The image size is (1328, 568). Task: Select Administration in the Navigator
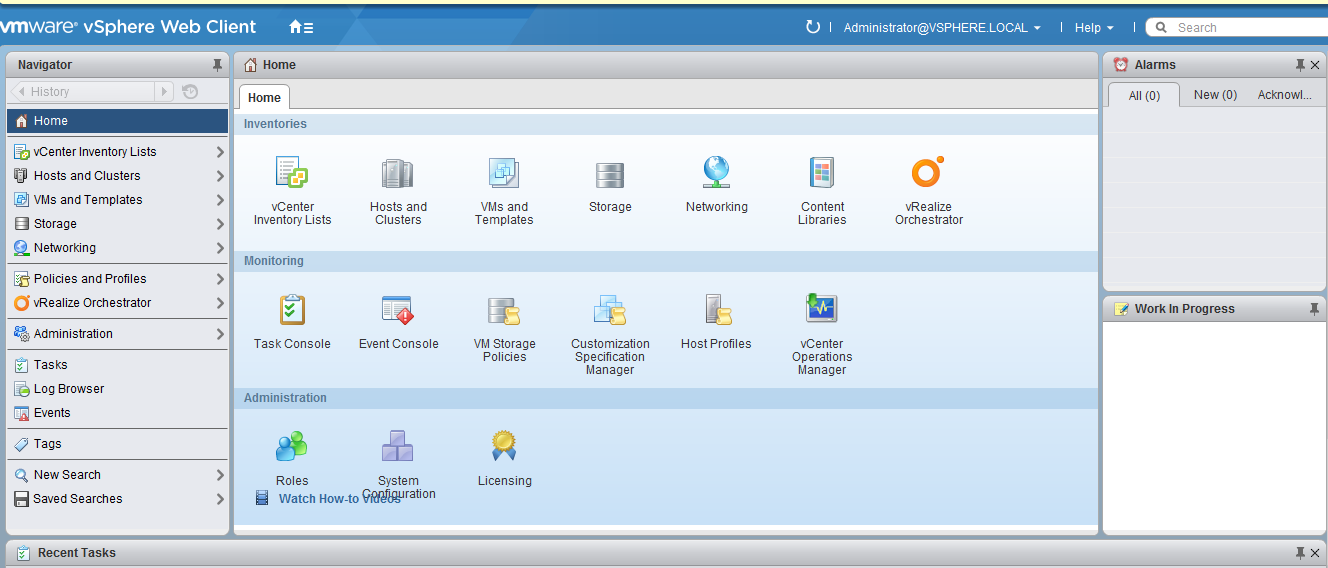click(x=118, y=334)
